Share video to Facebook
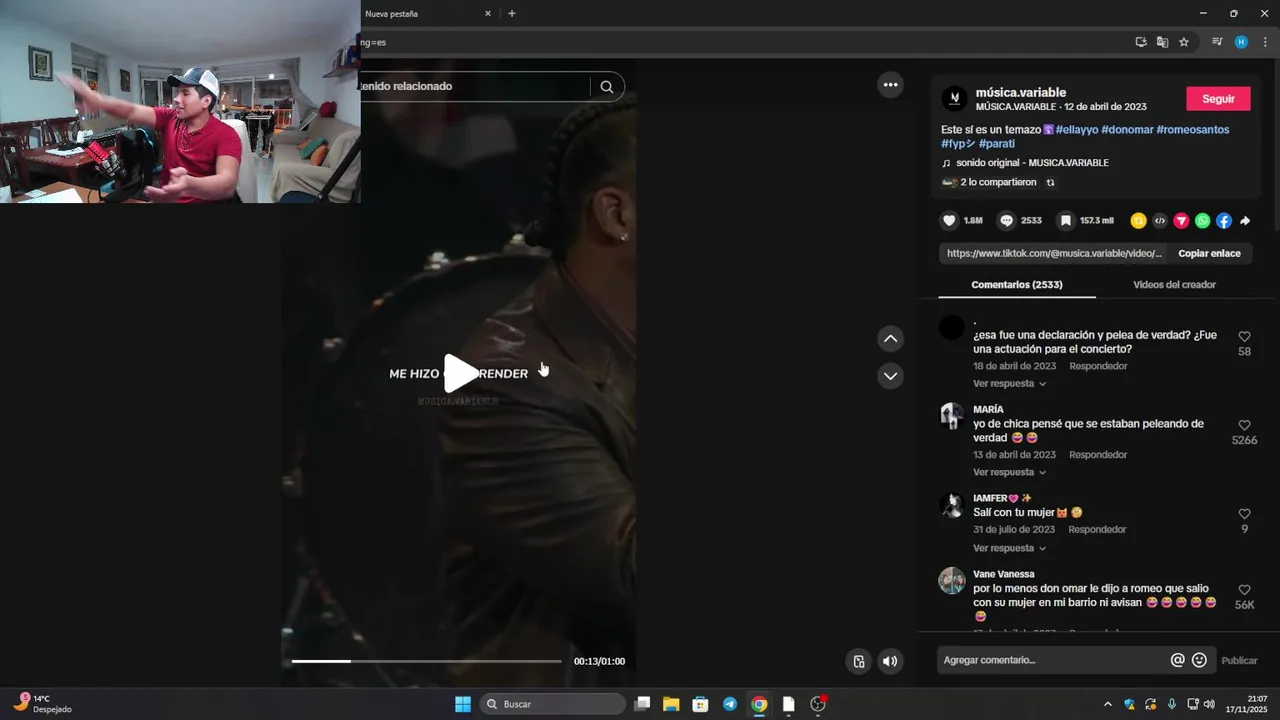 pos(1224,220)
